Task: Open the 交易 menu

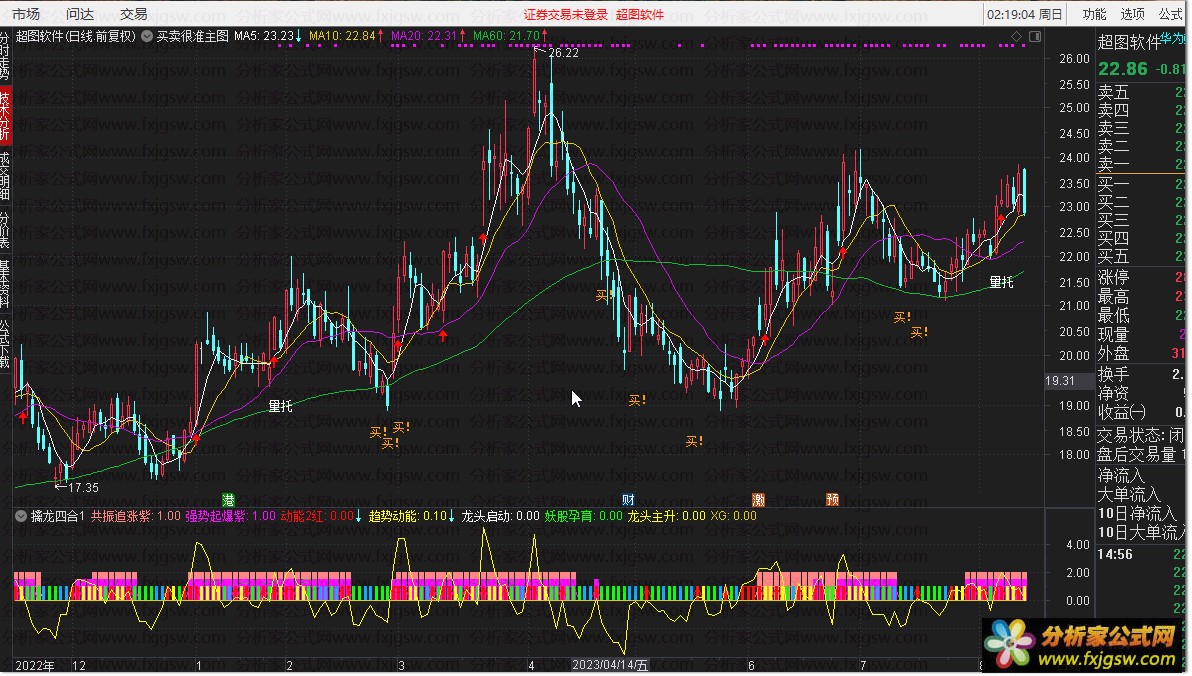Action: pos(134,14)
